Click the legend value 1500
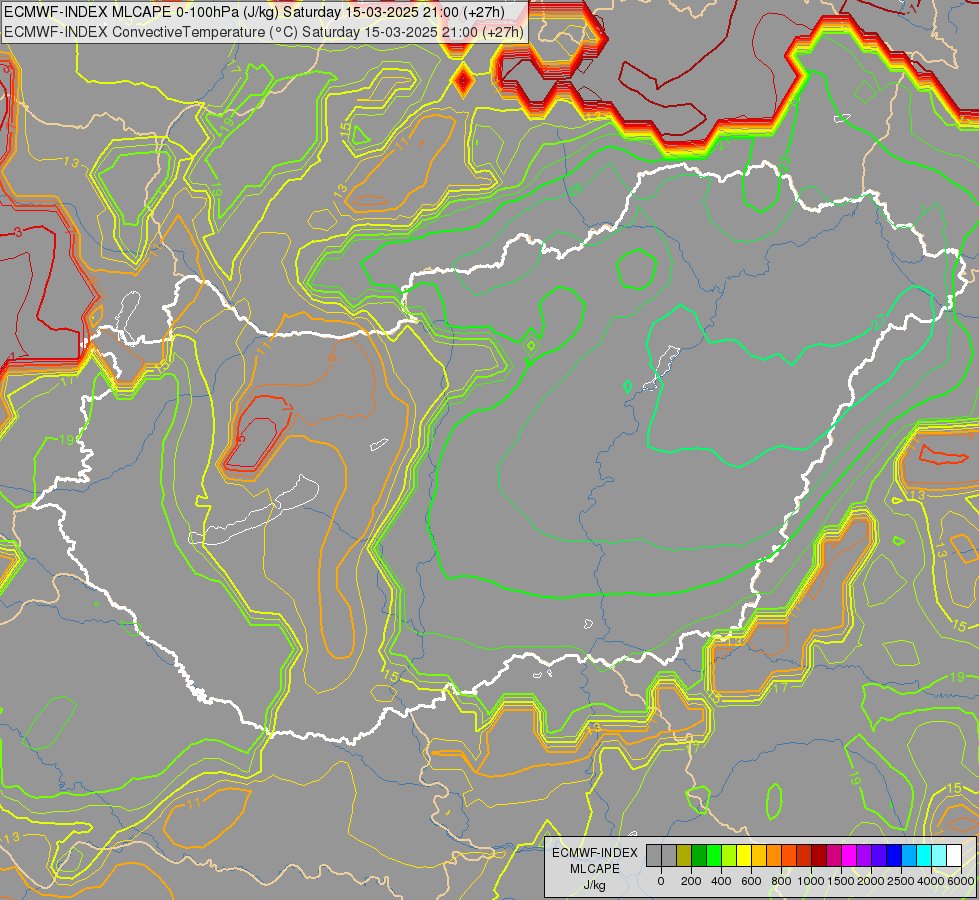This screenshot has width=979, height=900. (841, 881)
